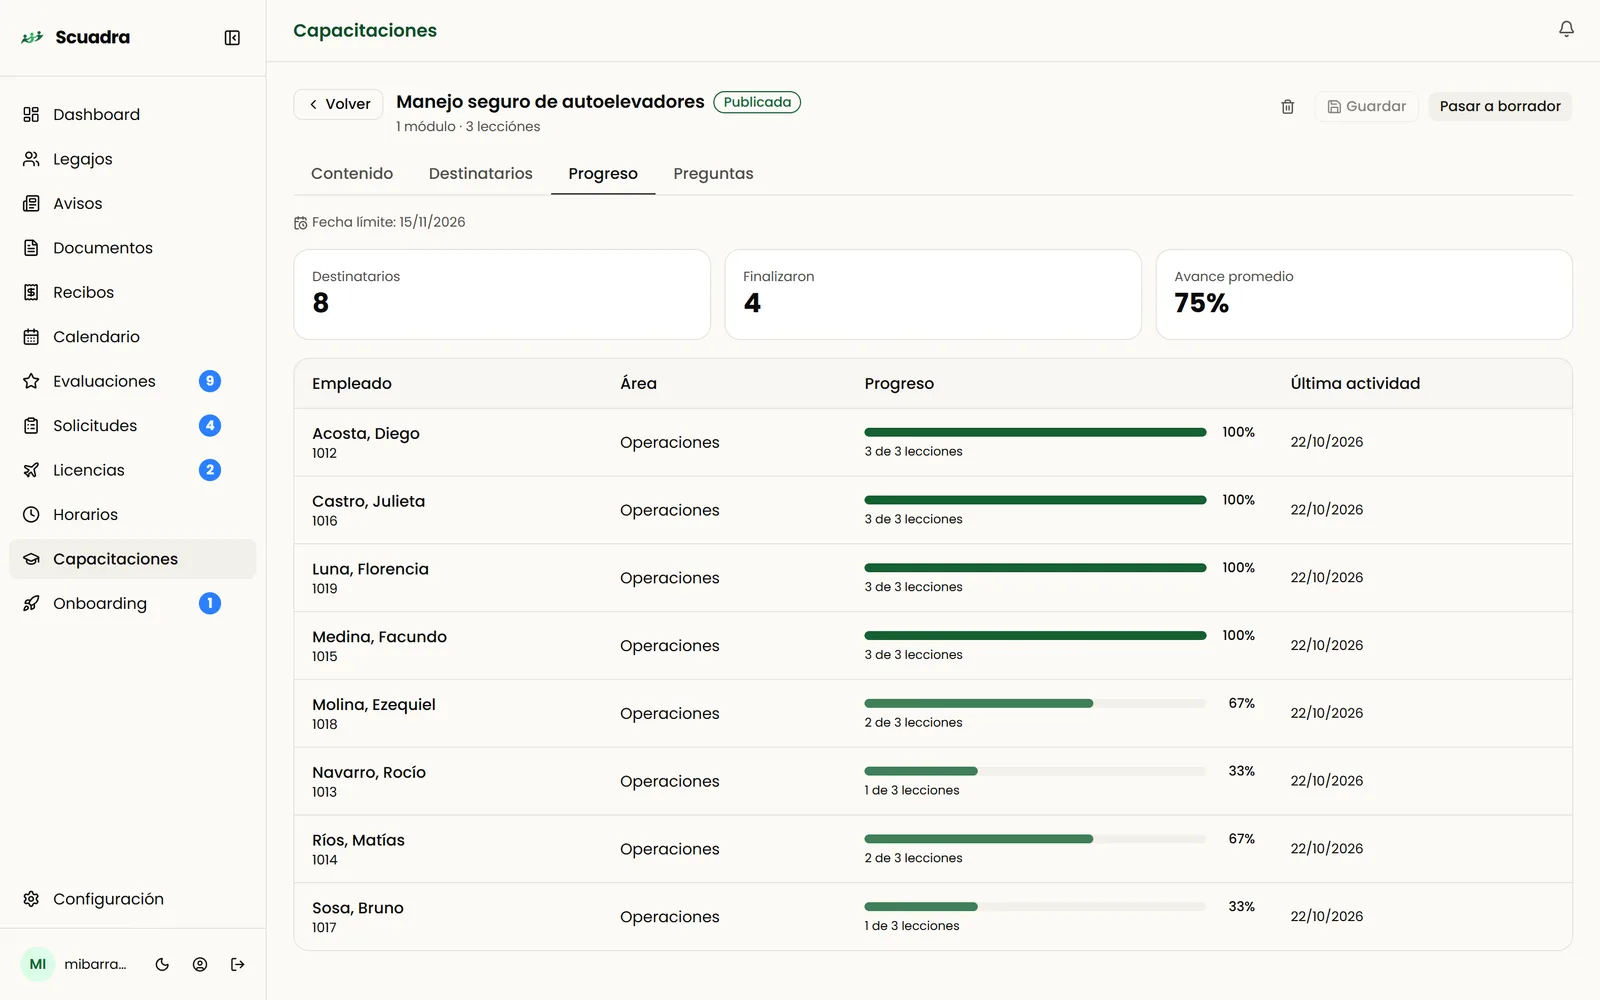Image resolution: width=1600 pixels, height=1000 pixels.
Task: Click MI user avatar
Action: (38, 965)
